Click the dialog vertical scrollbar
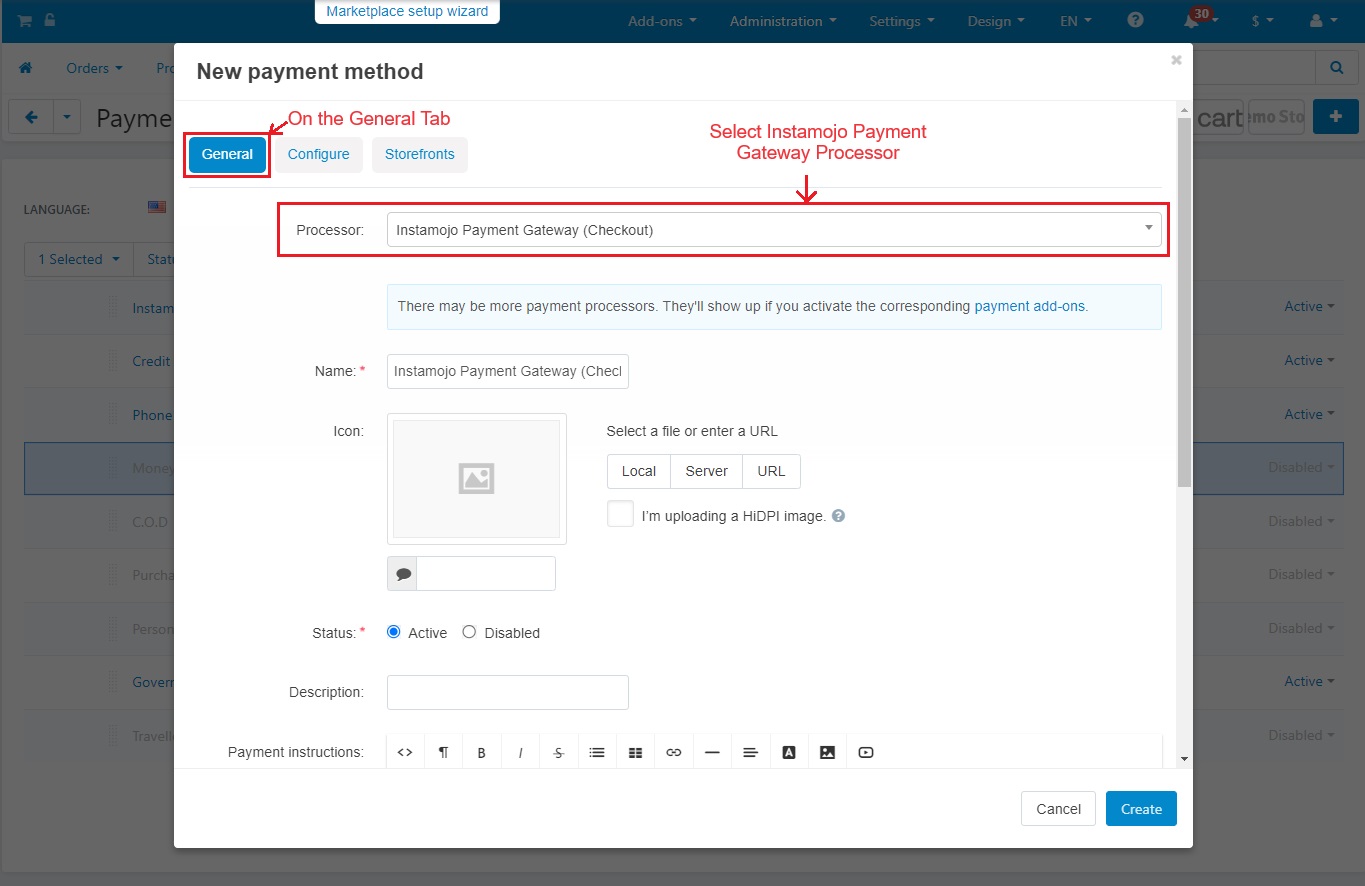This screenshot has height=886, width=1365. (x=1185, y=305)
